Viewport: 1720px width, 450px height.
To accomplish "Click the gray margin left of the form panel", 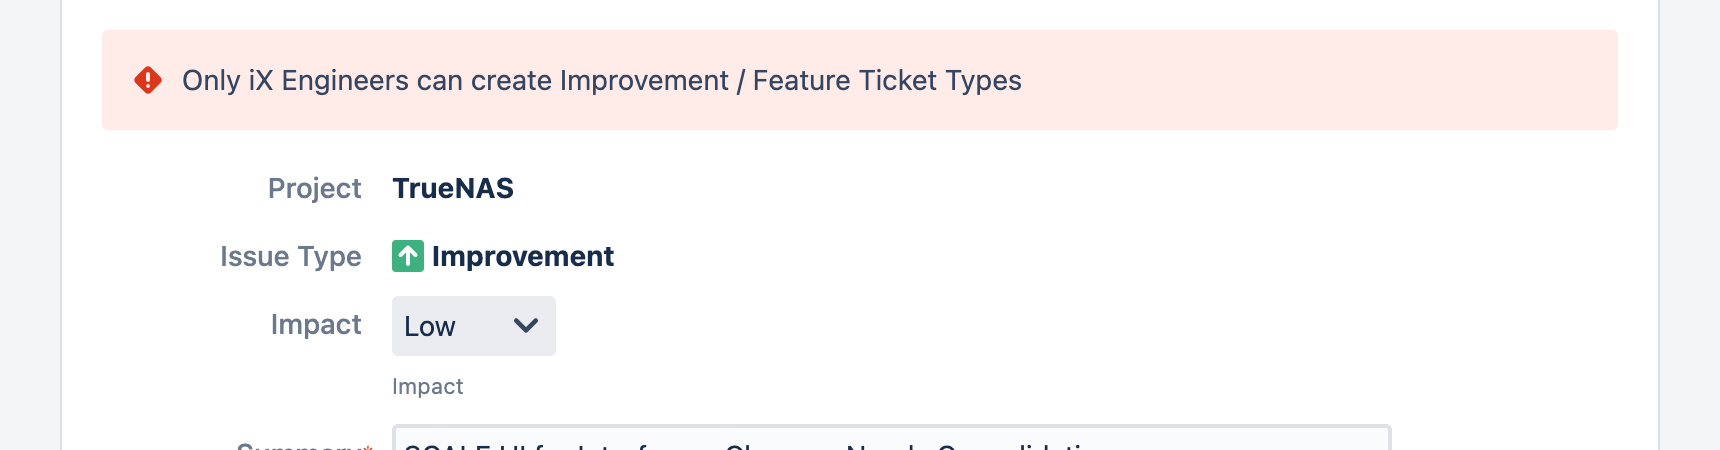I will (x=30, y=225).
